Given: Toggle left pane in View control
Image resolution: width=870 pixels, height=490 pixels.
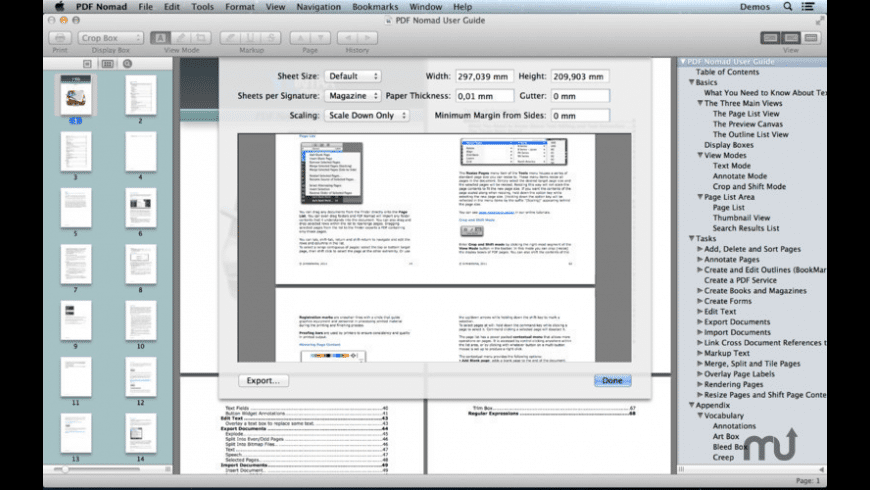Looking at the screenshot, I should 770,38.
